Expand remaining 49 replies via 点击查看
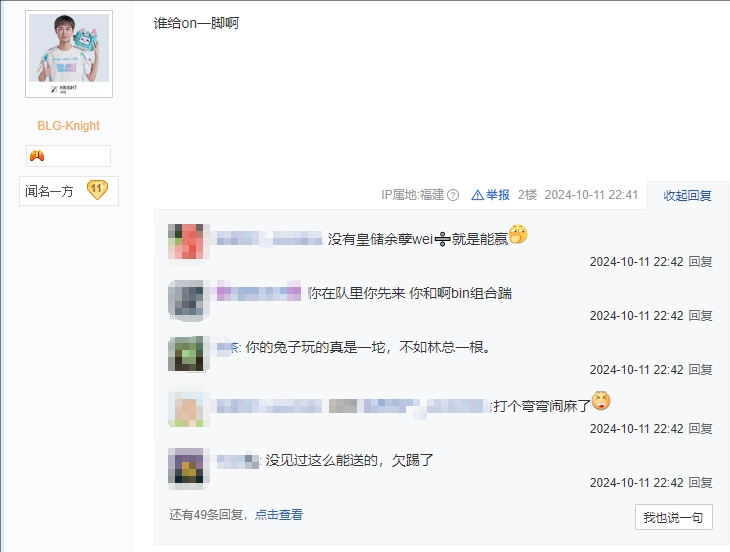The height and width of the screenshot is (552, 730). point(279,514)
